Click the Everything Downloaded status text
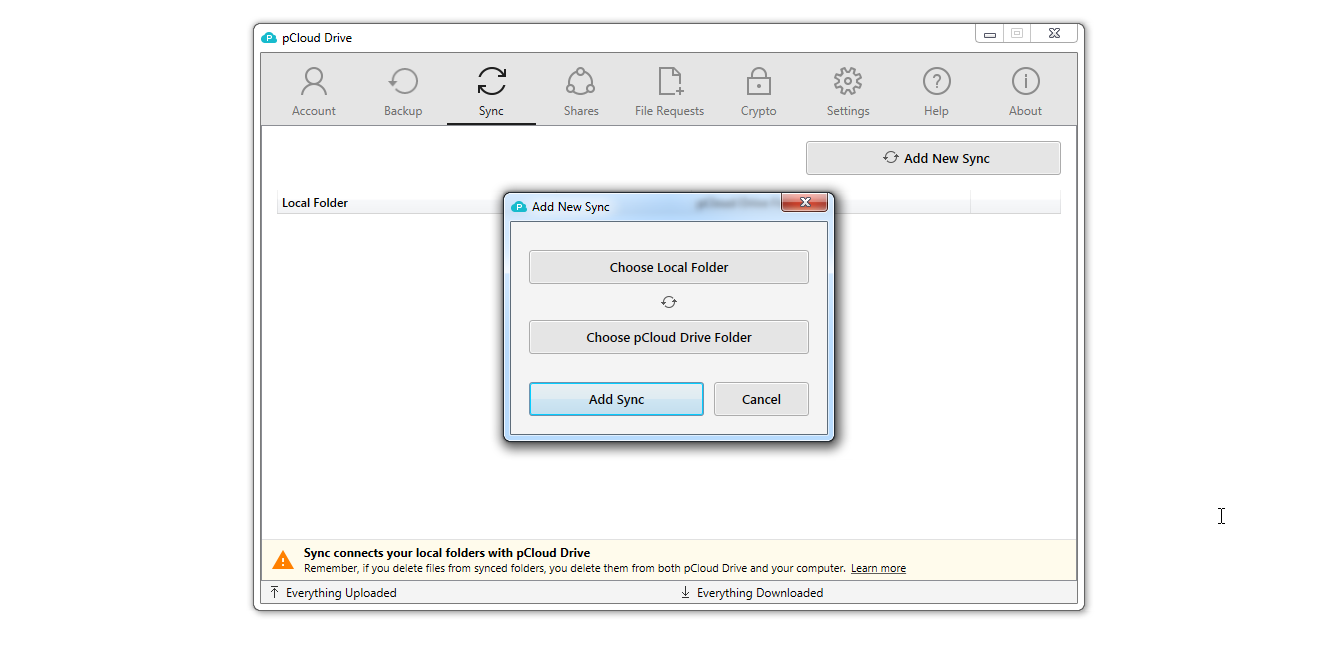 pos(760,593)
